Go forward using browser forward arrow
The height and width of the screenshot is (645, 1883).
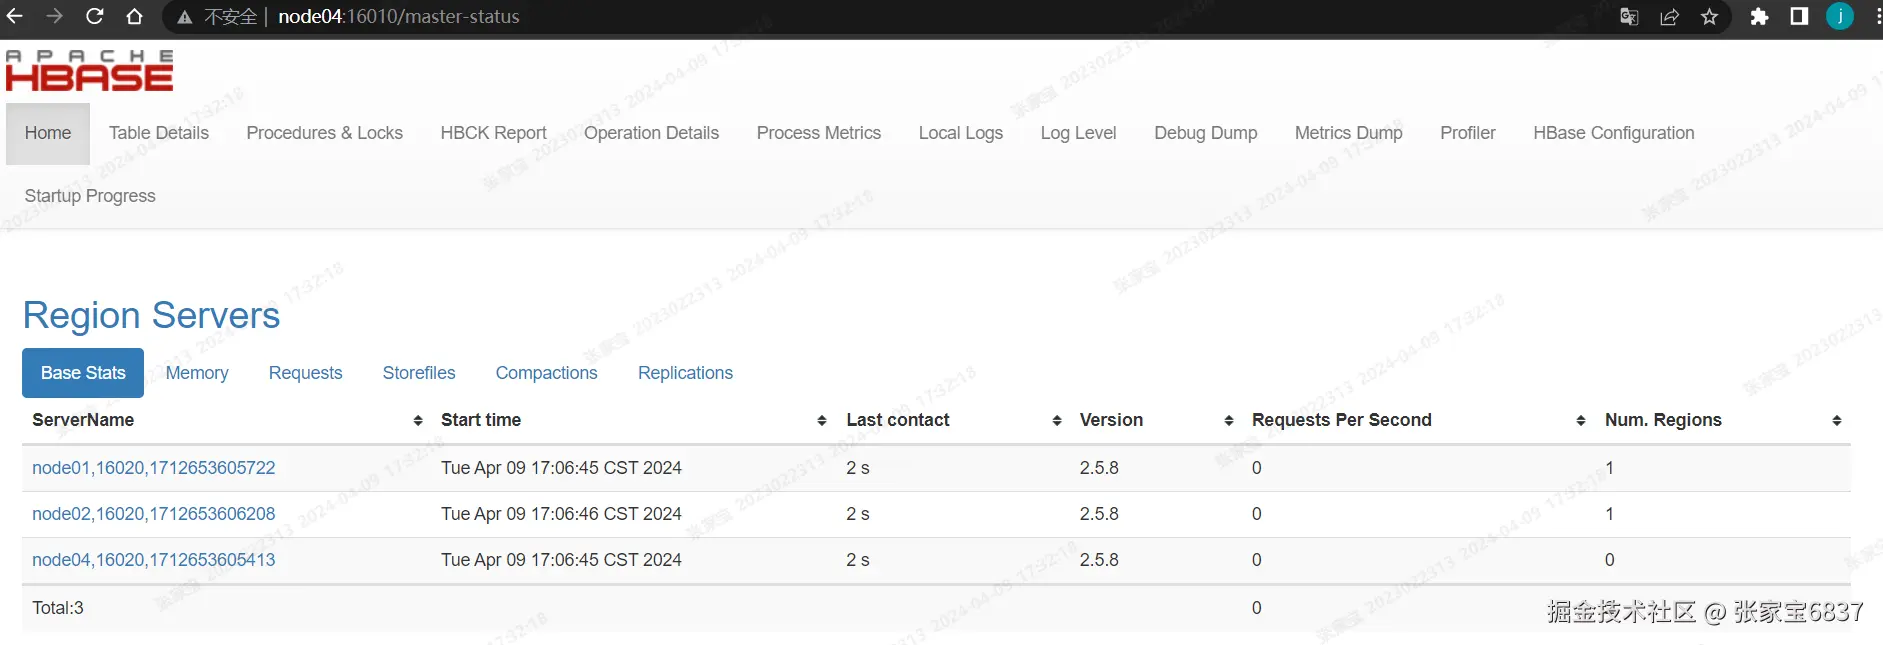pyautogui.click(x=54, y=16)
